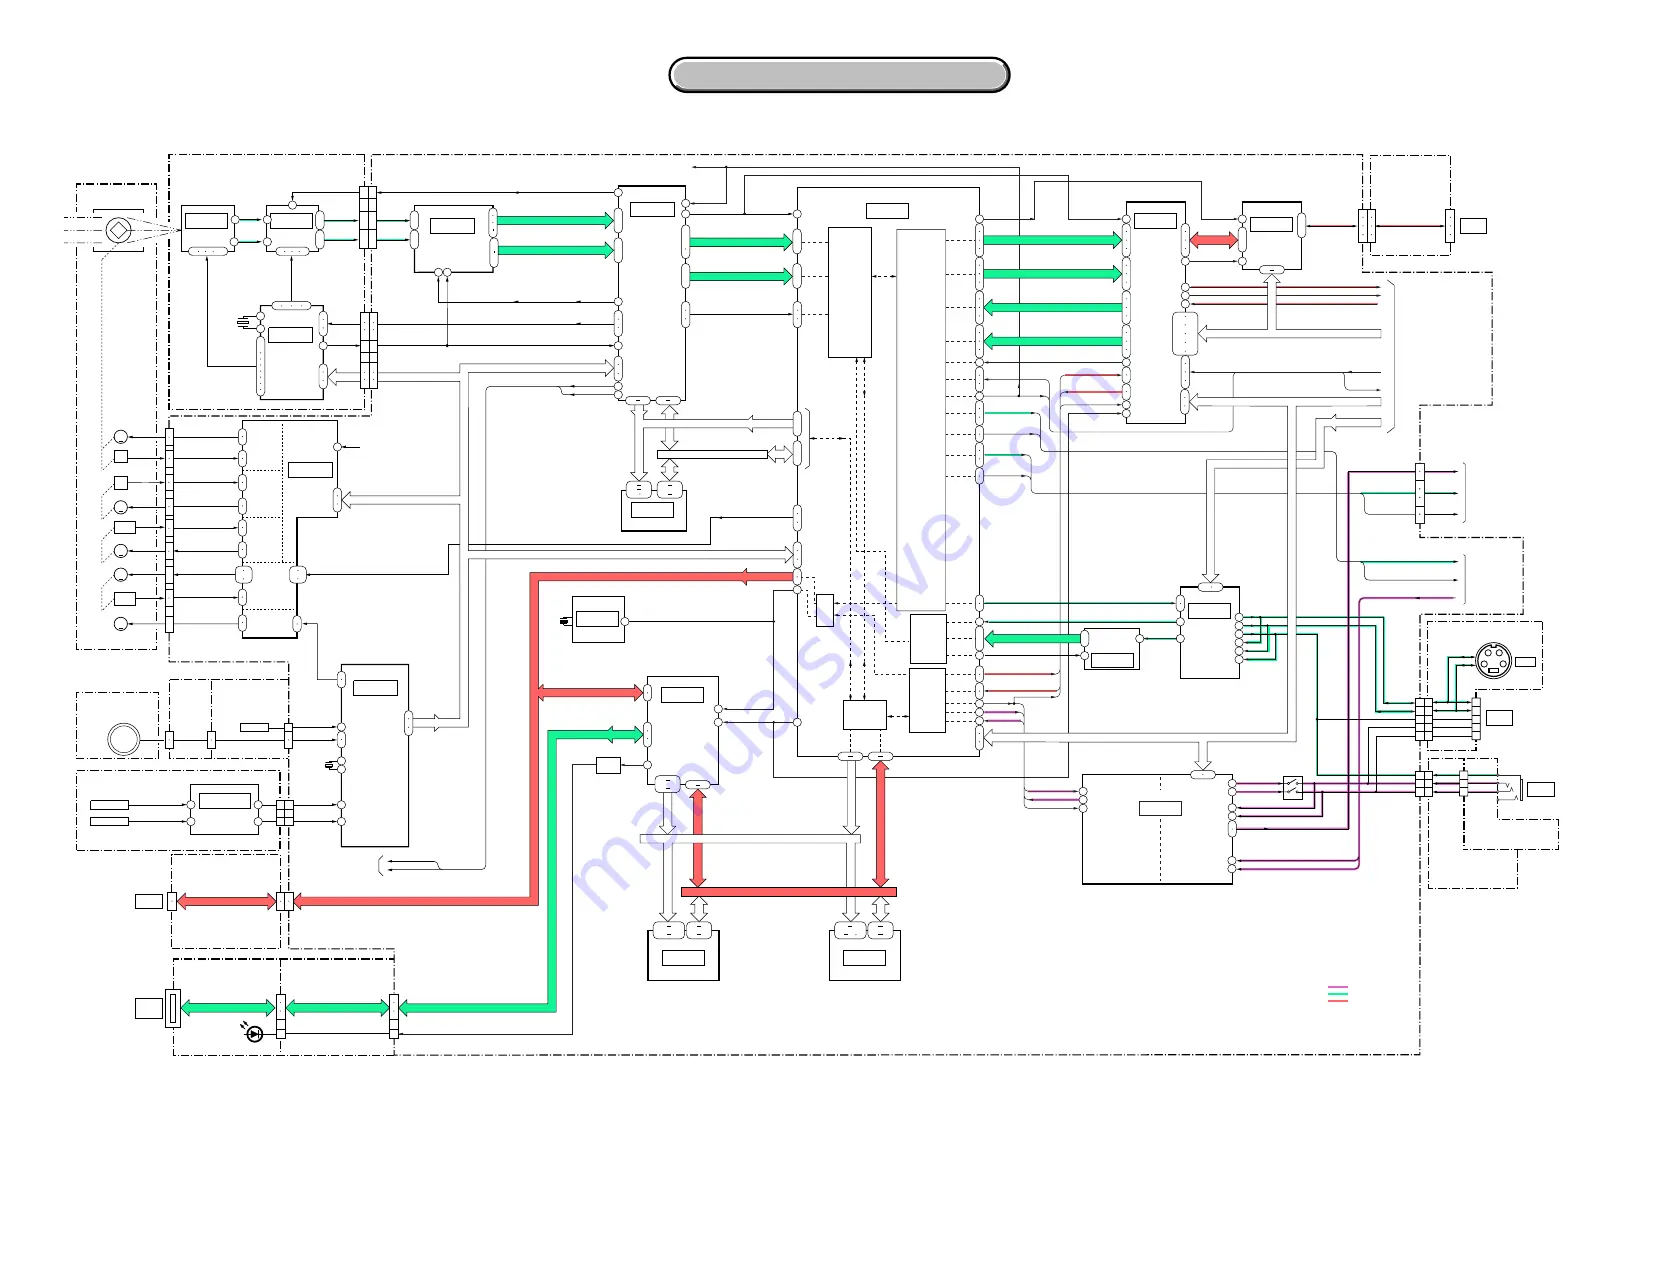
Task: Select the large double-circle symbol
Action: point(124,739)
